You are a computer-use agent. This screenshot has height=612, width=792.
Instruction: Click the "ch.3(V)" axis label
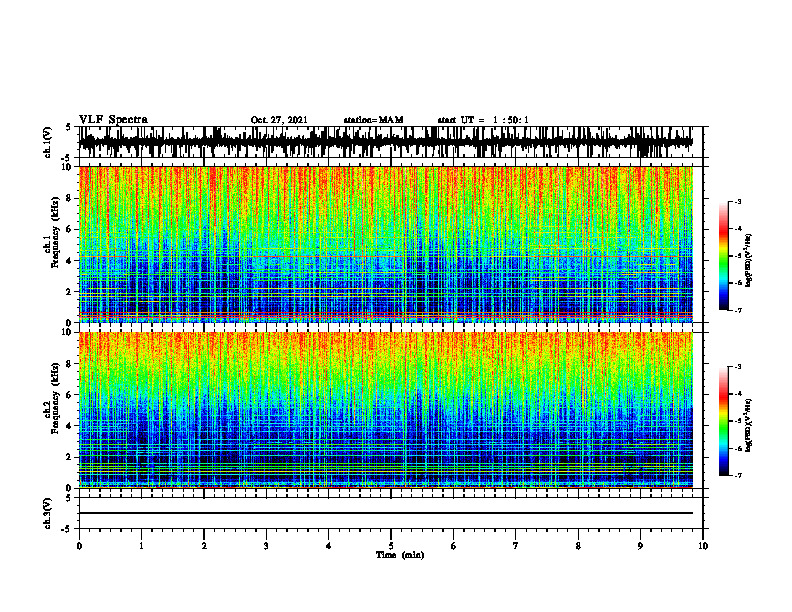(48, 513)
